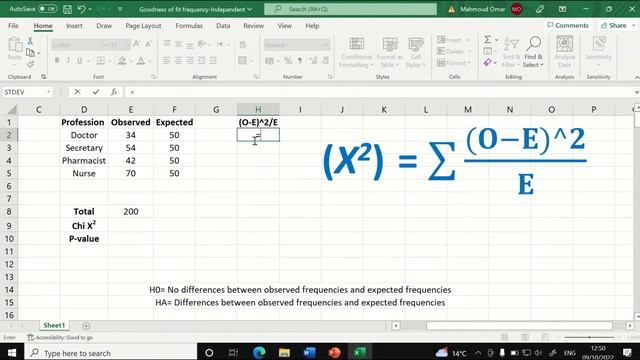Open the File menu
The height and width of the screenshot is (360, 640).
[x=13, y=26]
